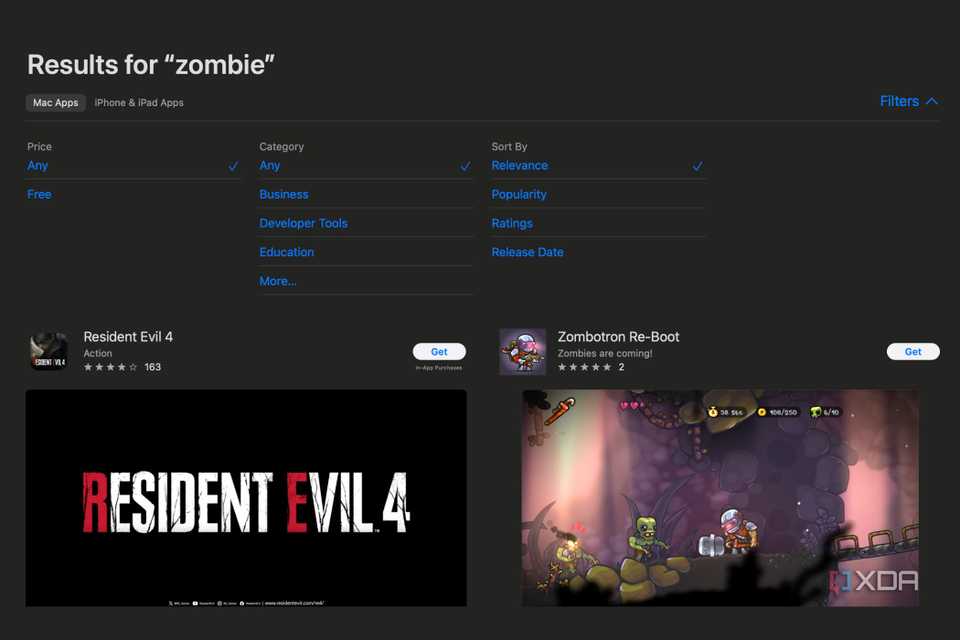The image size is (960, 640).
Task: Get the Resident Evil 4 app
Action: [439, 352]
